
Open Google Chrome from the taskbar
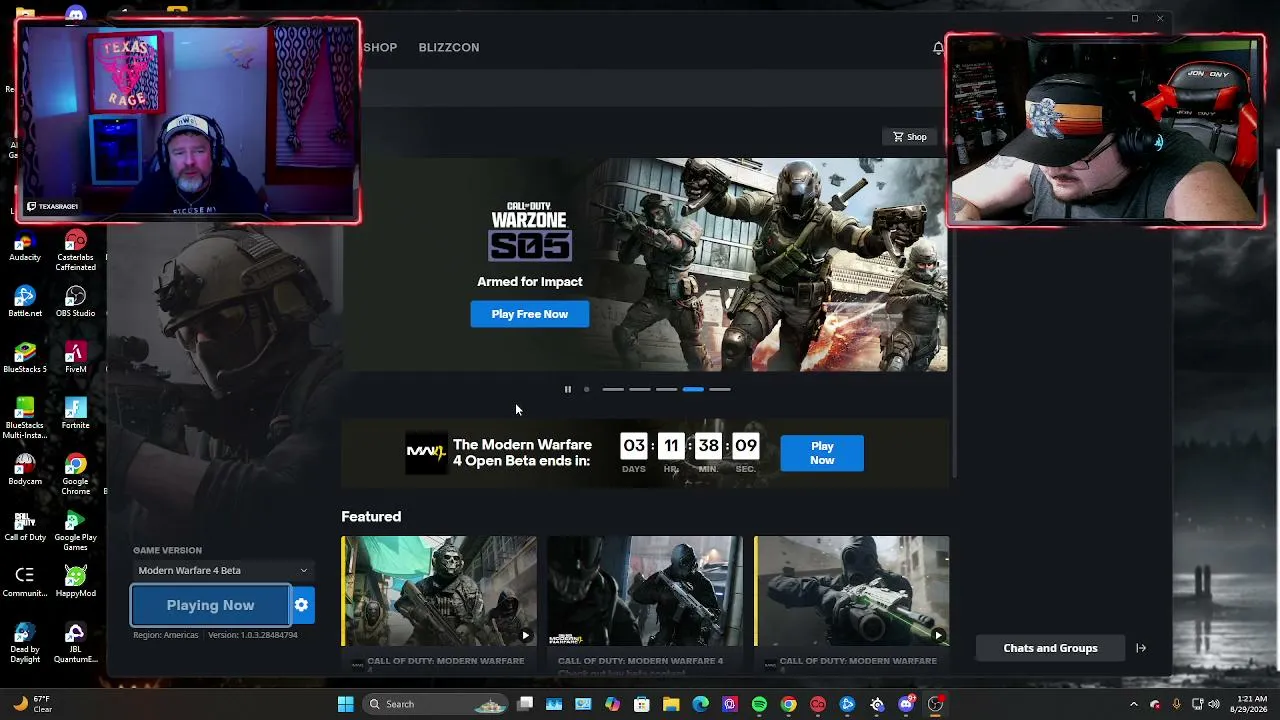[x=789, y=704]
